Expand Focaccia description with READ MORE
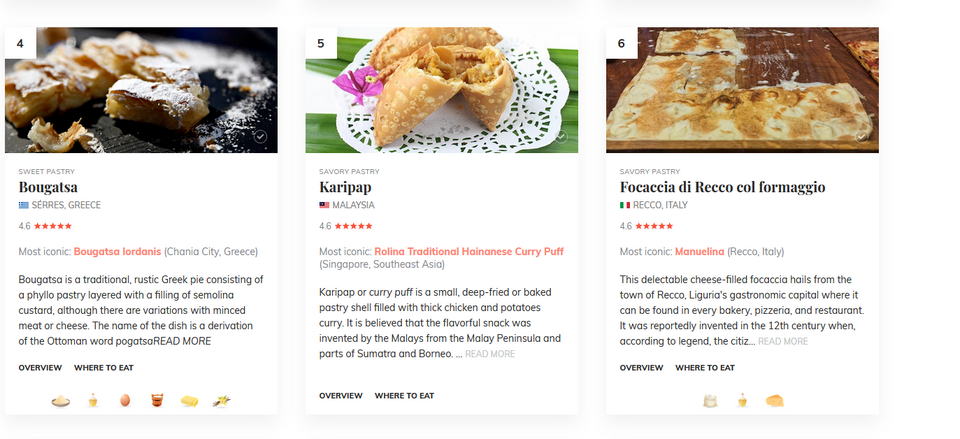 (x=783, y=341)
